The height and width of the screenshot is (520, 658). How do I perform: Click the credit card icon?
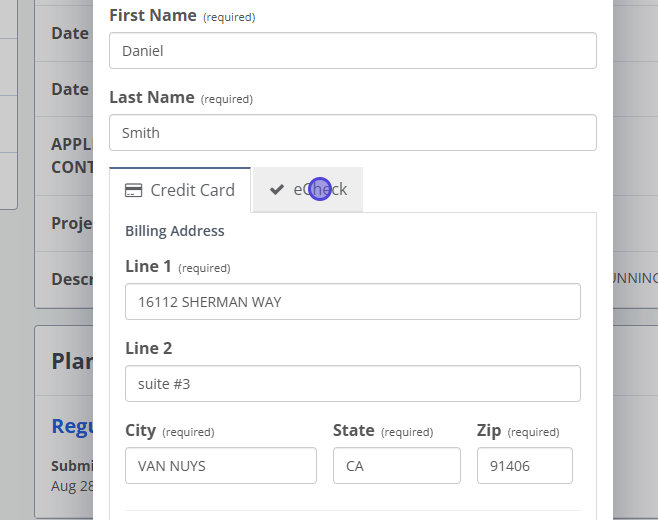pos(133,190)
